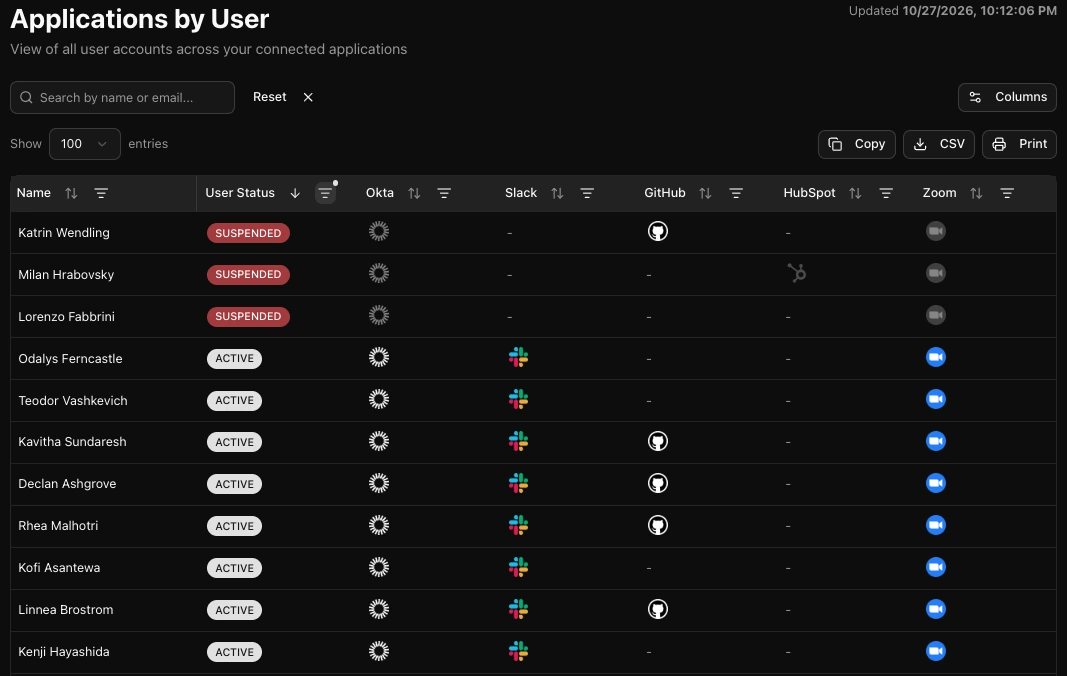Click the Okta icon for Linnea Brostrom
Image resolution: width=1067 pixels, height=676 pixels.
pos(379,609)
